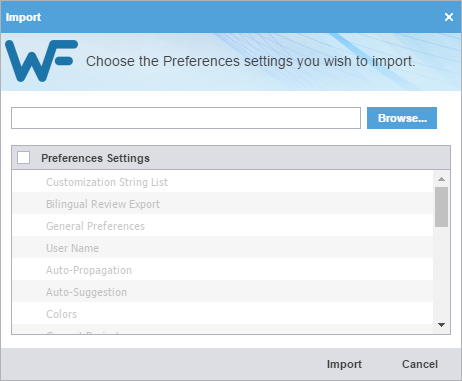Select the Bilingual Review Export row
Screen dimensions: 462x381
pyautogui.click(x=223, y=204)
